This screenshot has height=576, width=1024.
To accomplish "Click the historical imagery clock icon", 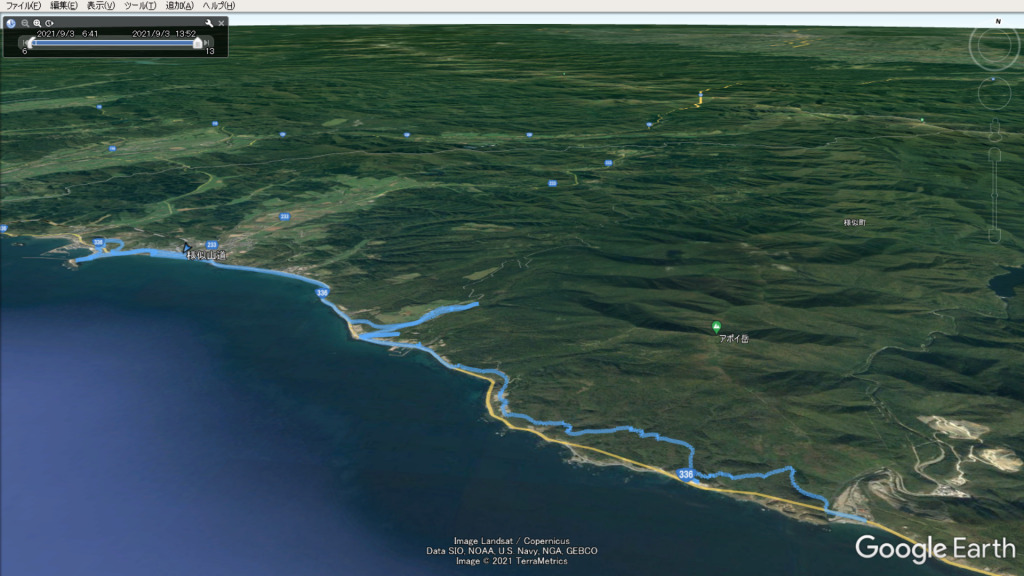I will pyautogui.click(x=11, y=22).
